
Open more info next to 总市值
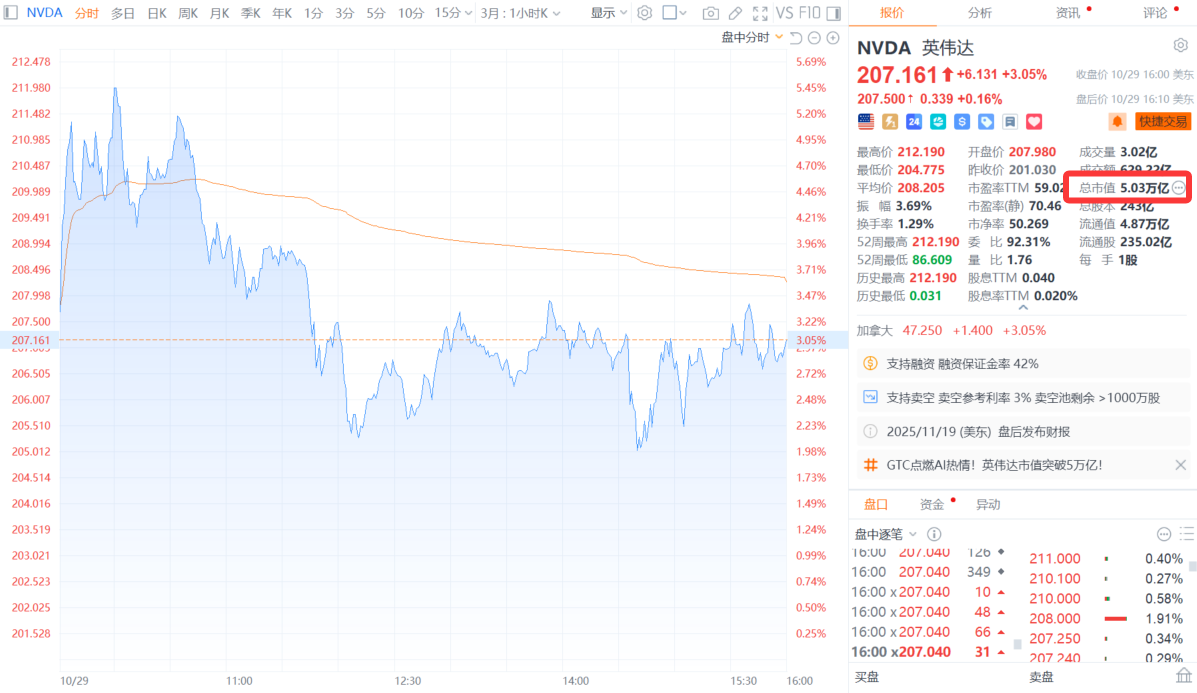[x=1179, y=188]
